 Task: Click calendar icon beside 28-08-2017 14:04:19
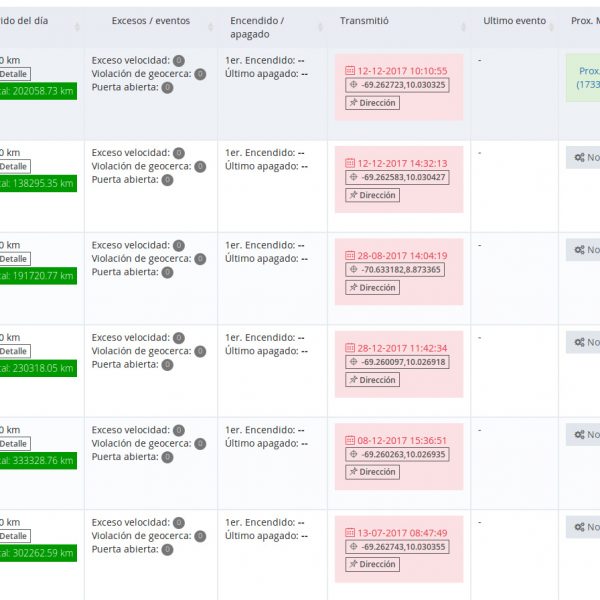350,256
